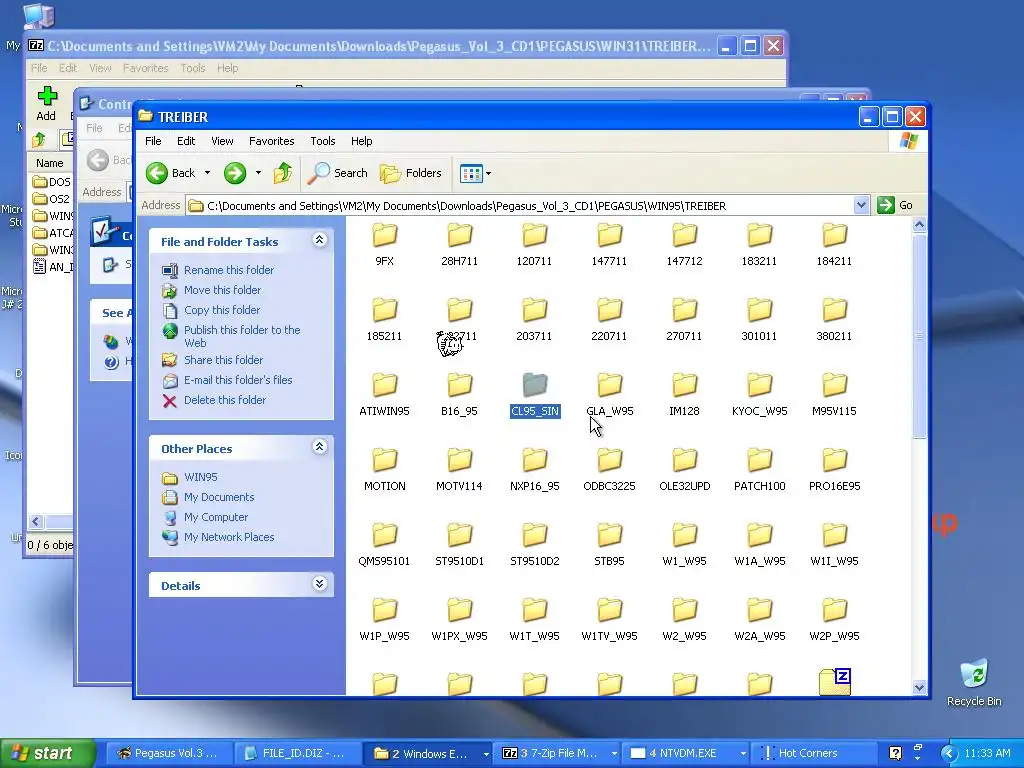
Task: Open the Back history dropdown arrow
Action: tap(207, 173)
